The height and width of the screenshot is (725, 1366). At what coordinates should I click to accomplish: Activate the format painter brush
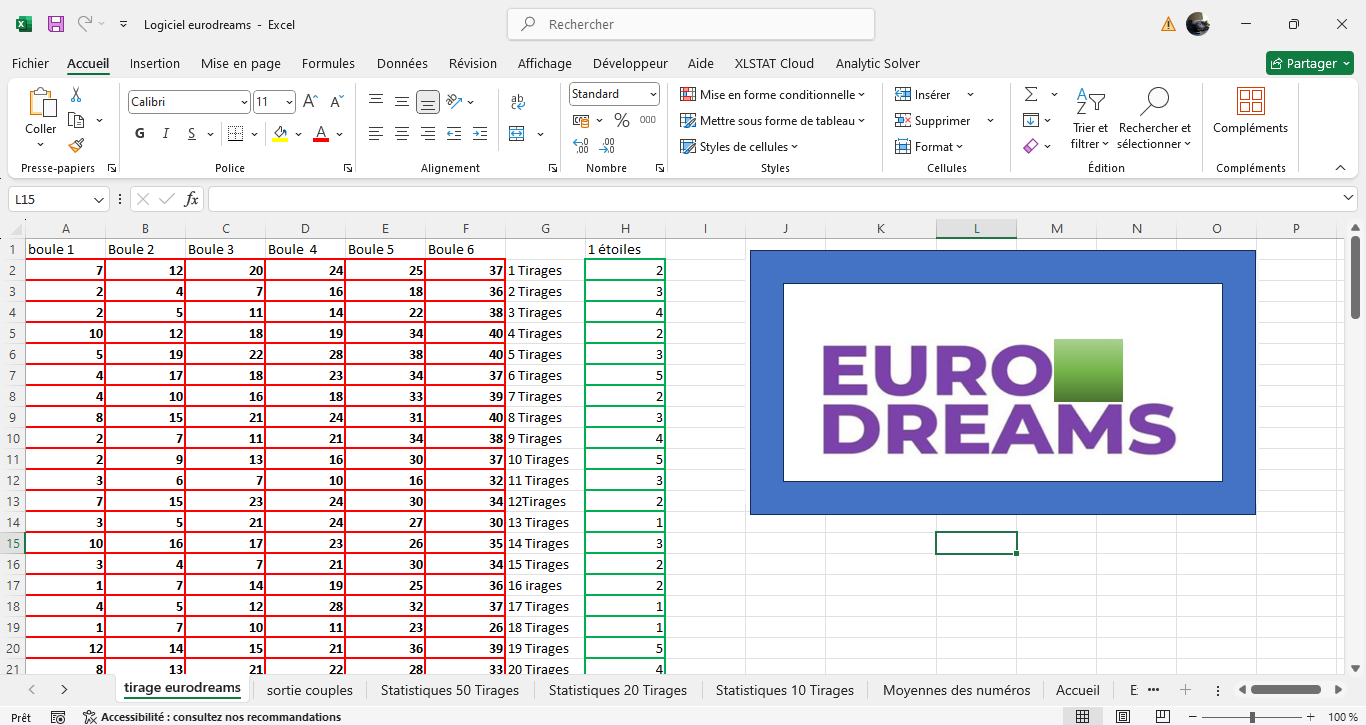click(76, 146)
